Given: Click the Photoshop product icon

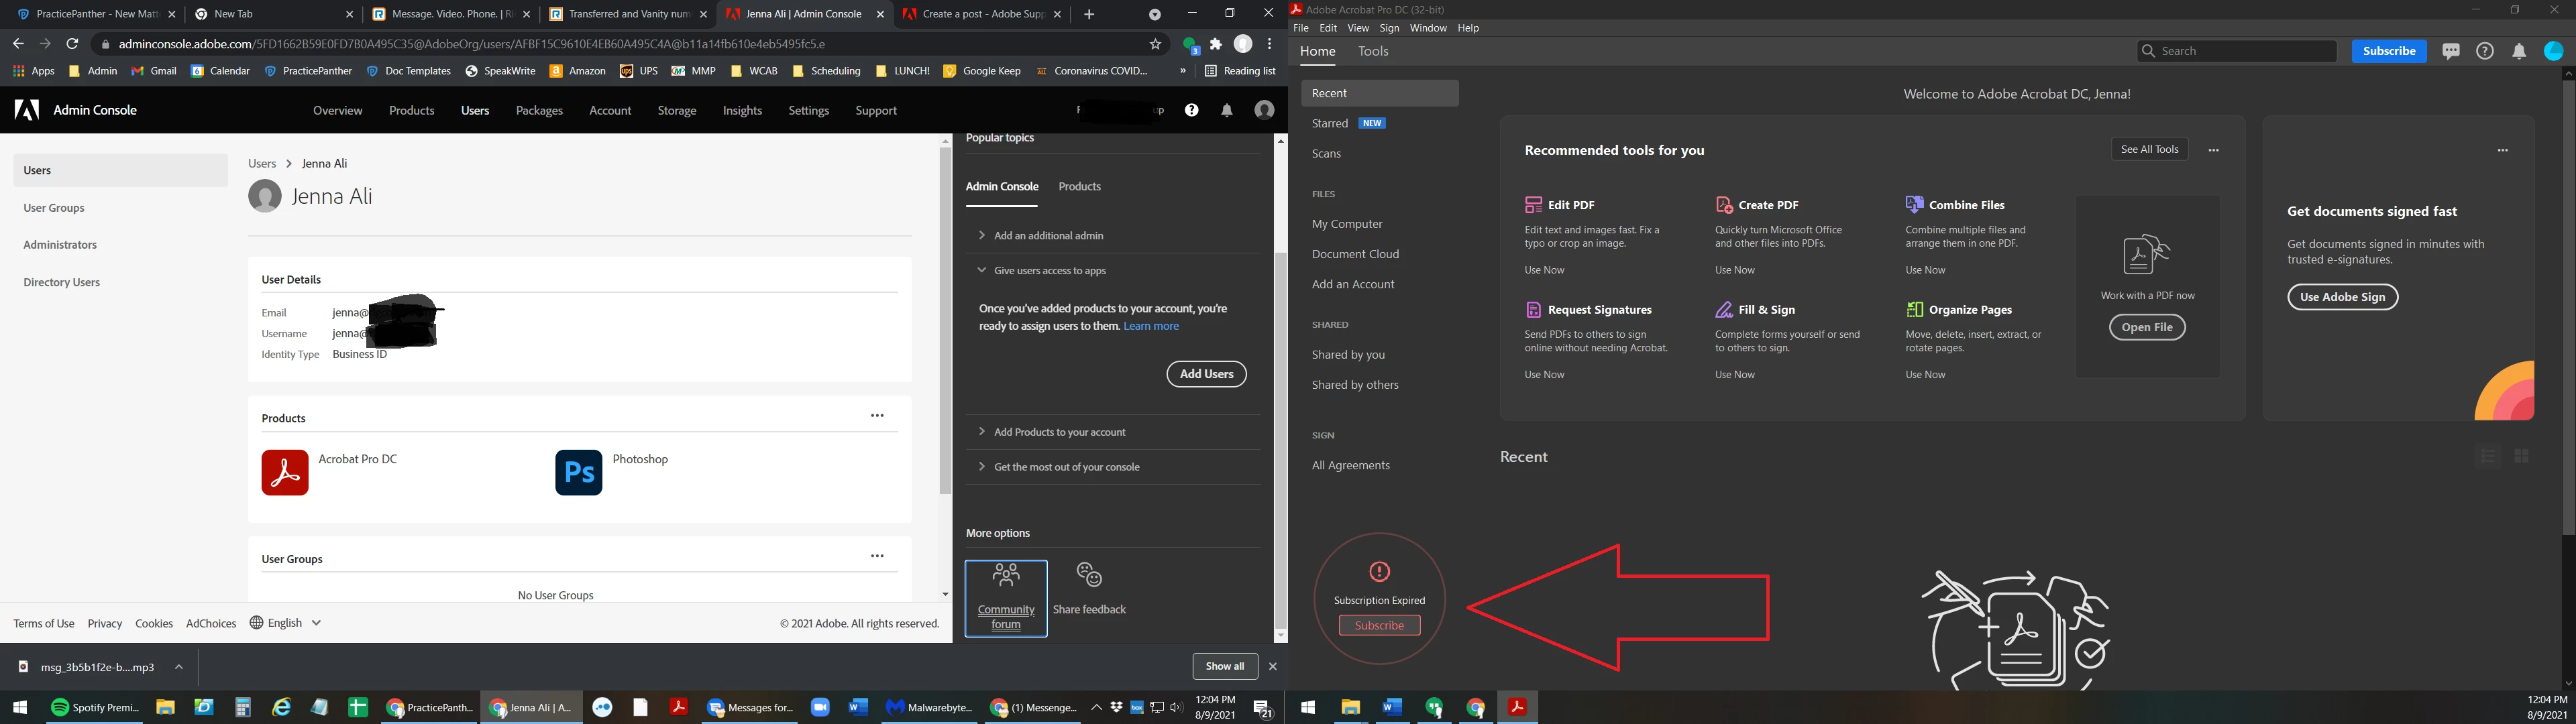Looking at the screenshot, I should coord(579,473).
